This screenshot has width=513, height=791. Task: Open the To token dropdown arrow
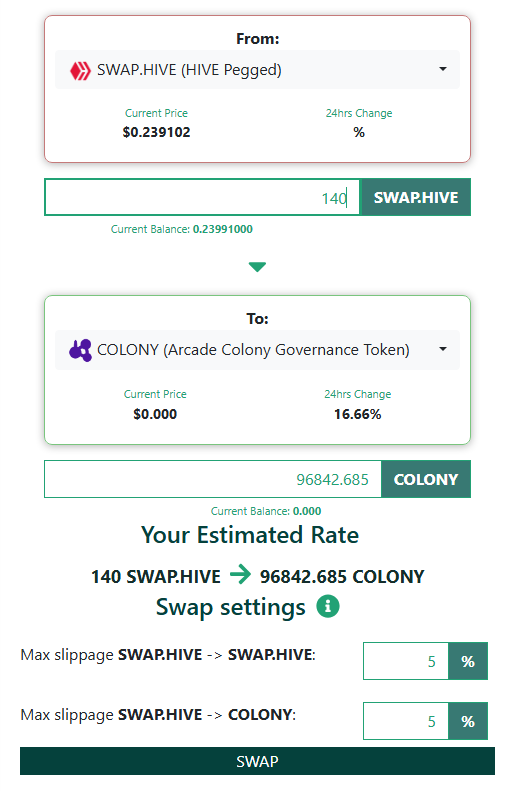tap(443, 349)
